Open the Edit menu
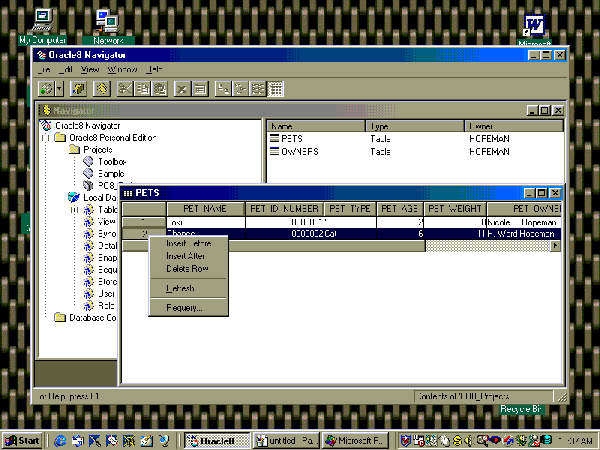 tap(66, 69)
